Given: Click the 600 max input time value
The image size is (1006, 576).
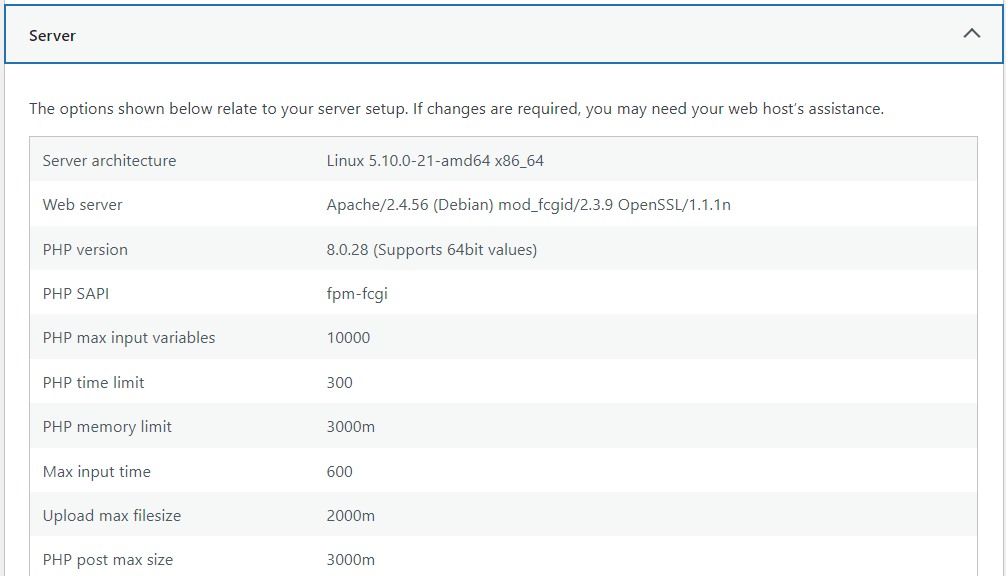Looking at the screenshot, I should point(339,472).
